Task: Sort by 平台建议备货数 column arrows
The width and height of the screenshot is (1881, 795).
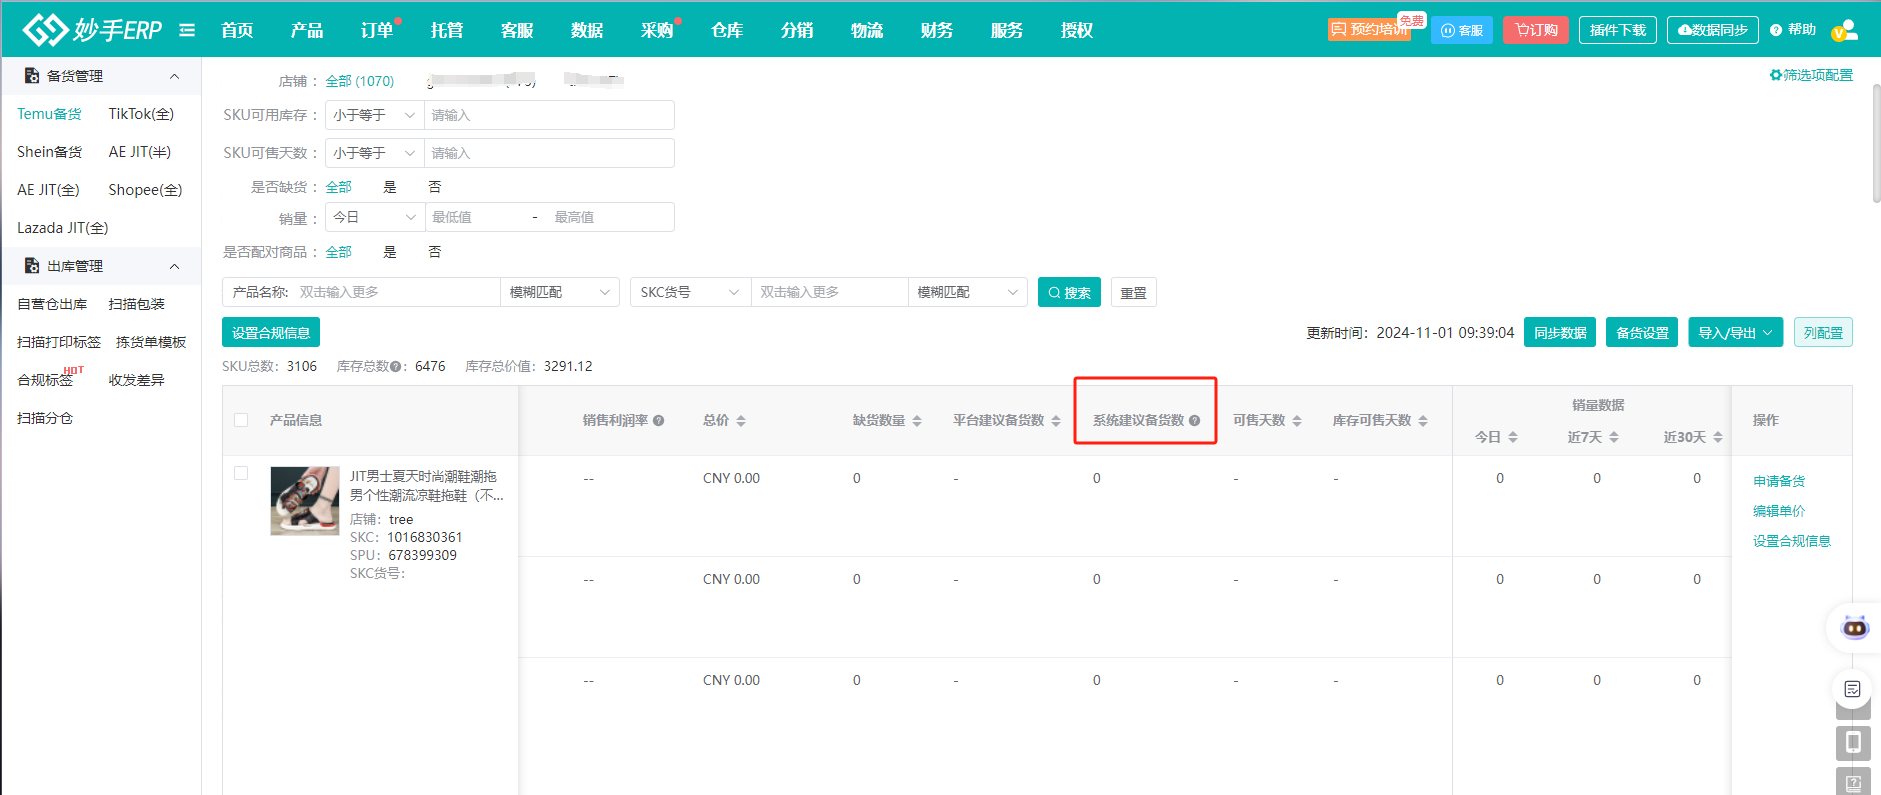Action: click(x=1056, y=421)
